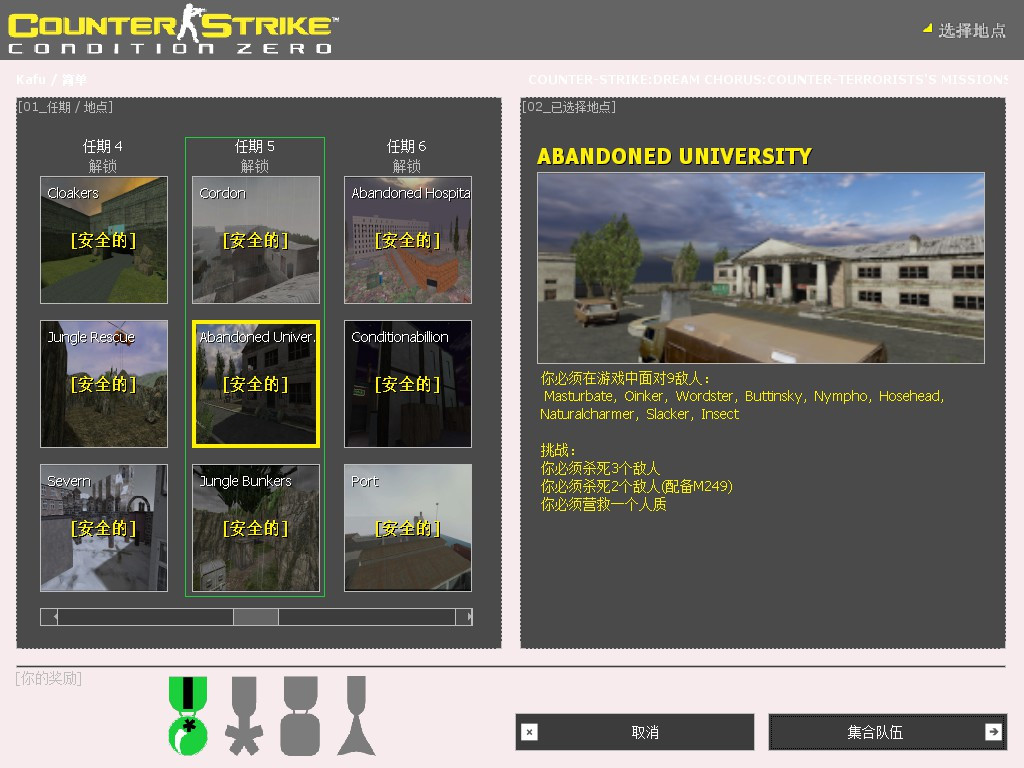Click the scrollbar right arrow
The width and height of the screenshot is (1024, 768).
coord(464,617)
